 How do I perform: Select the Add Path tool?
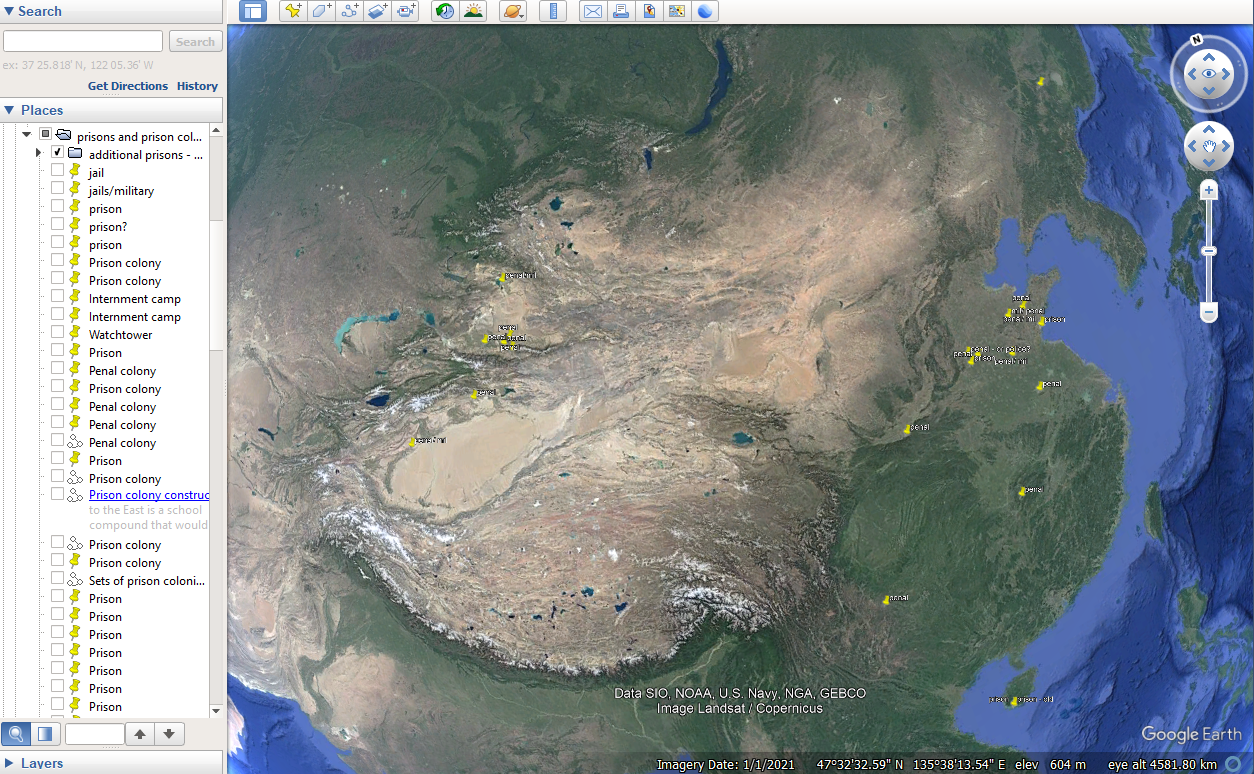tap(349, 11)
